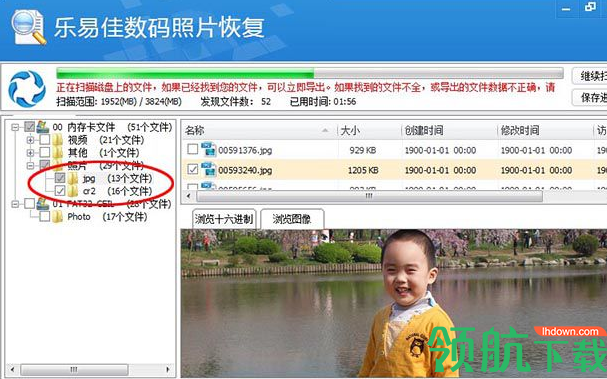The width and height of the screenshot is (607, 379).
Task: Expand the 其他 tree node
Action: click(30, 153)
